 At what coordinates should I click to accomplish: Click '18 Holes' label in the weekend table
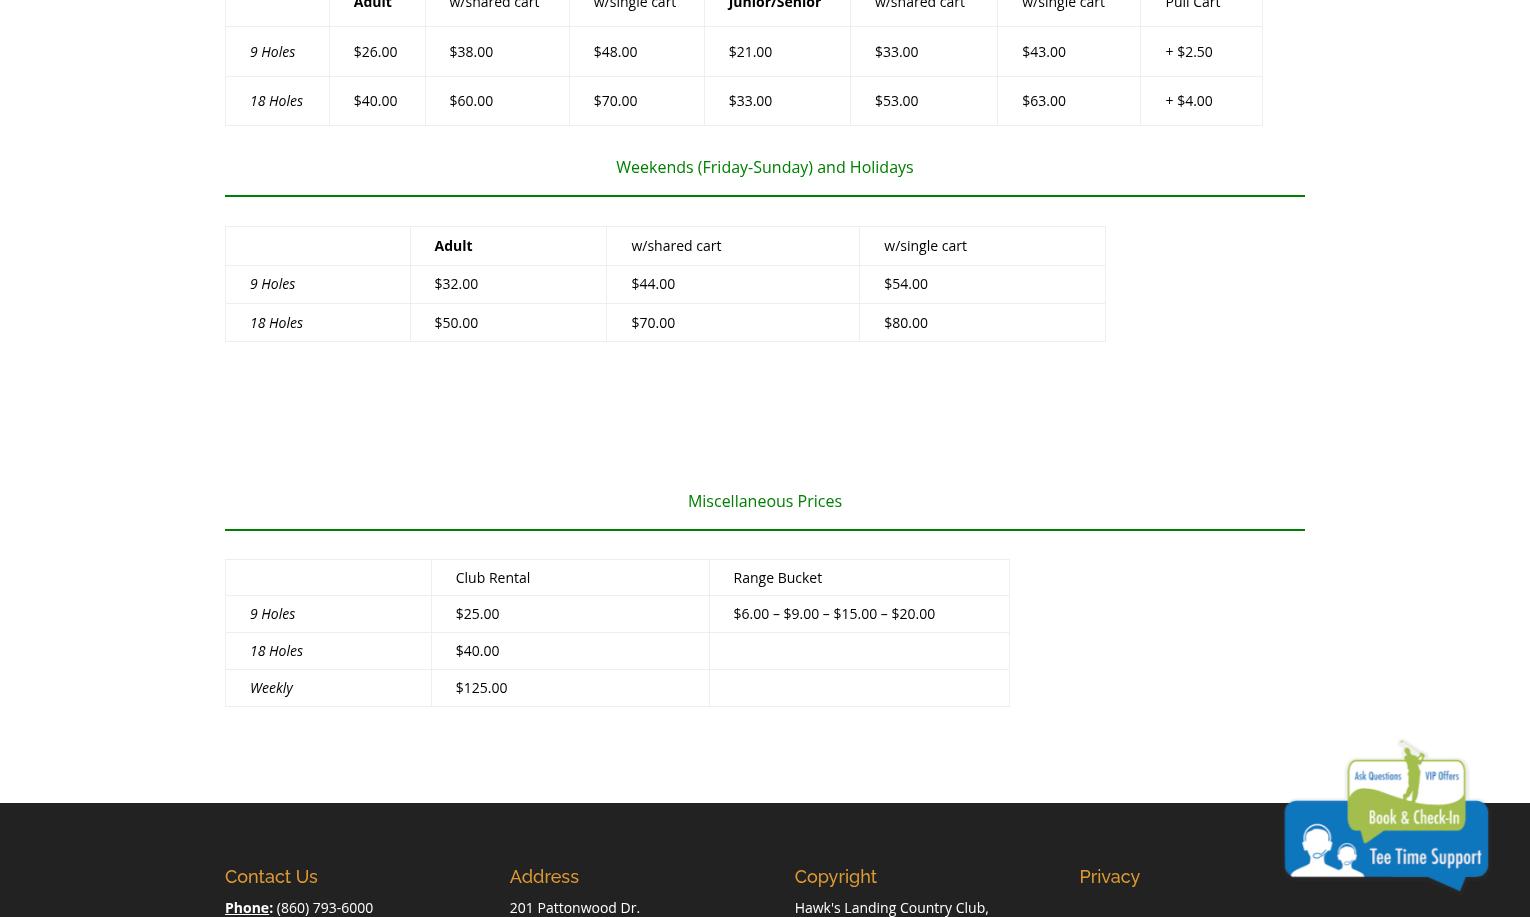pos(276,322)
